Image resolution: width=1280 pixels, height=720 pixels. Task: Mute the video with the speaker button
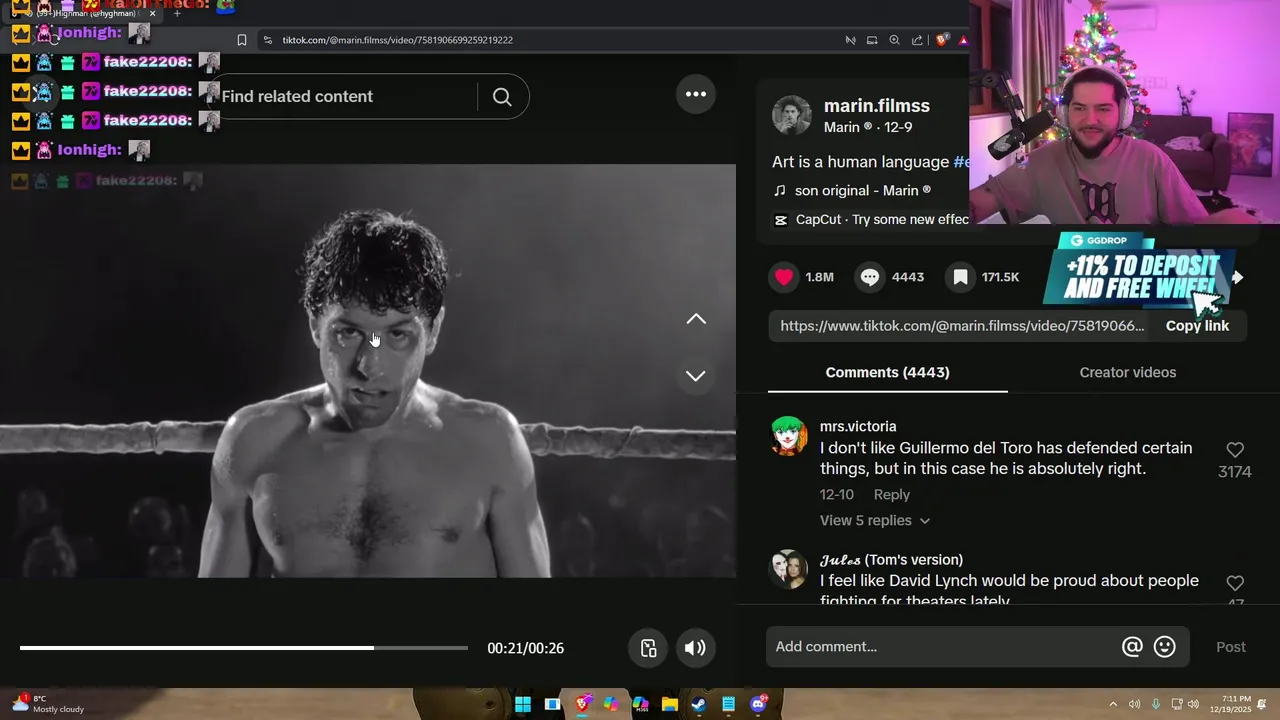pos(695,648)
